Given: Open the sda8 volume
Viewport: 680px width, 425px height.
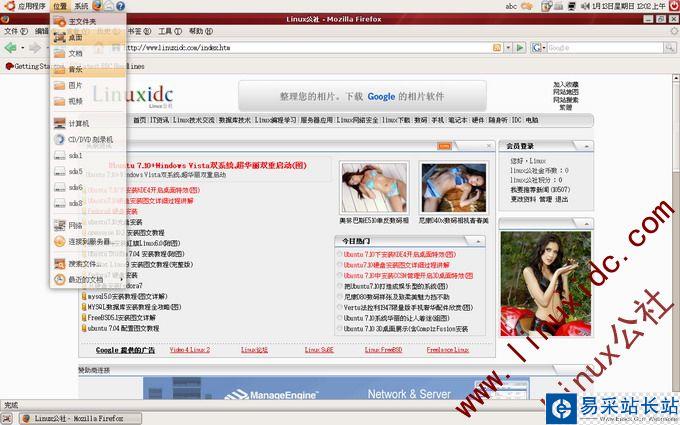Looking at the screenshot, I should pyautogui.click(x=88, y=203).
